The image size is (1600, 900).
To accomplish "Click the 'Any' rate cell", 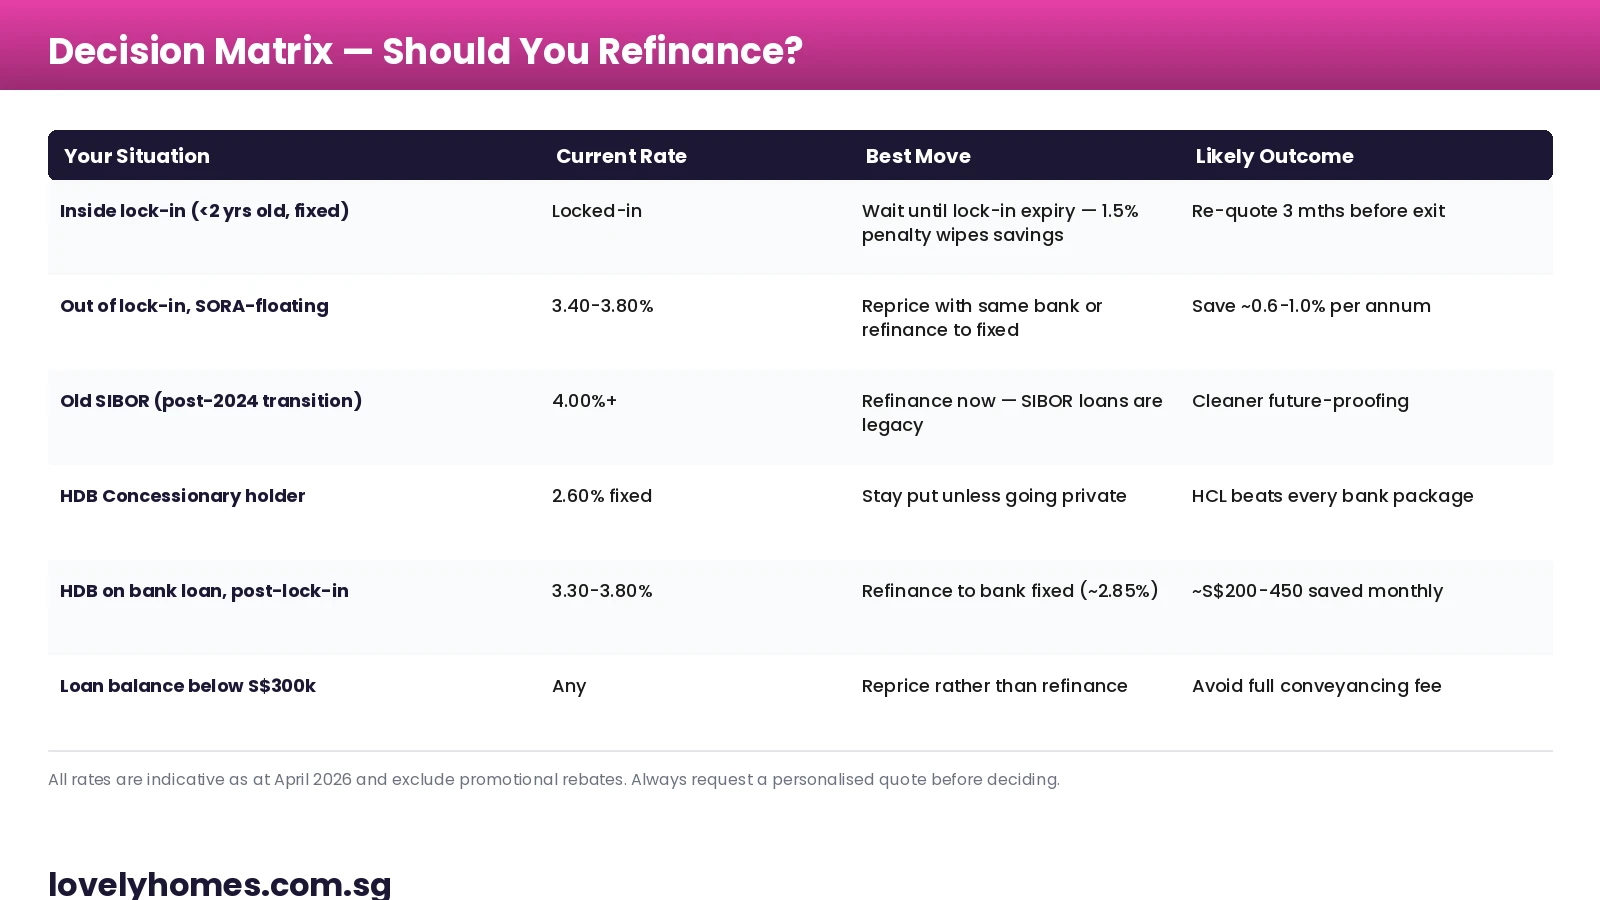I will pyautogui.click(x=569, y=687).
